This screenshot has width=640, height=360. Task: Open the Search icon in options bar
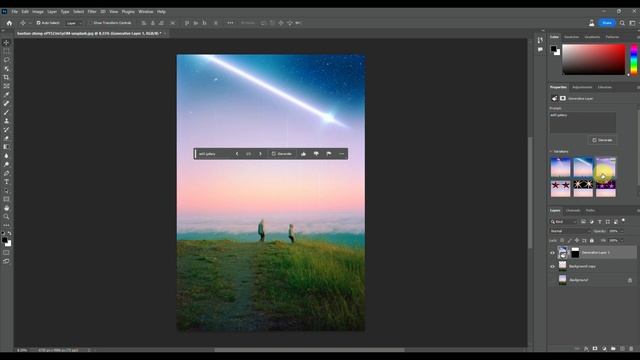pyautogui.click(x=622, y=23)
